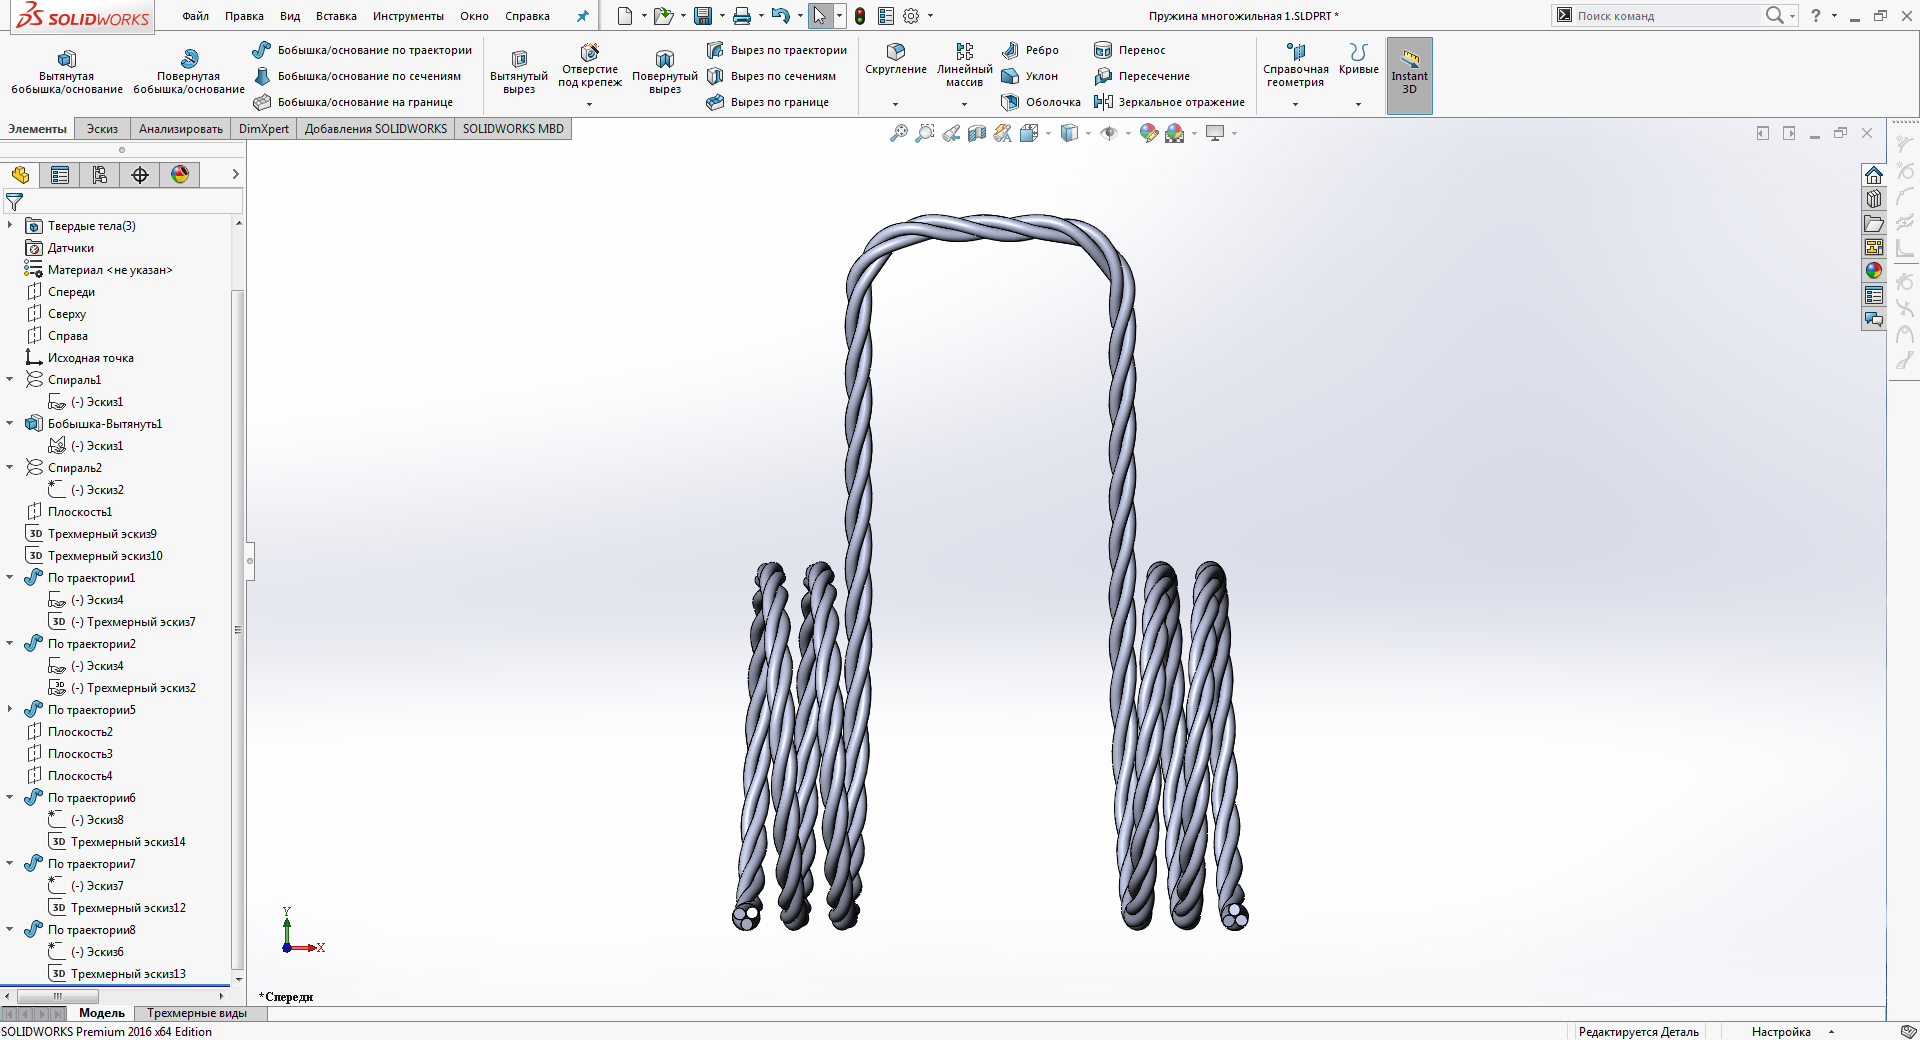Pin the menu bar with pushpin icon
The image size is (1920, 1040).
(x=583, y=16)
